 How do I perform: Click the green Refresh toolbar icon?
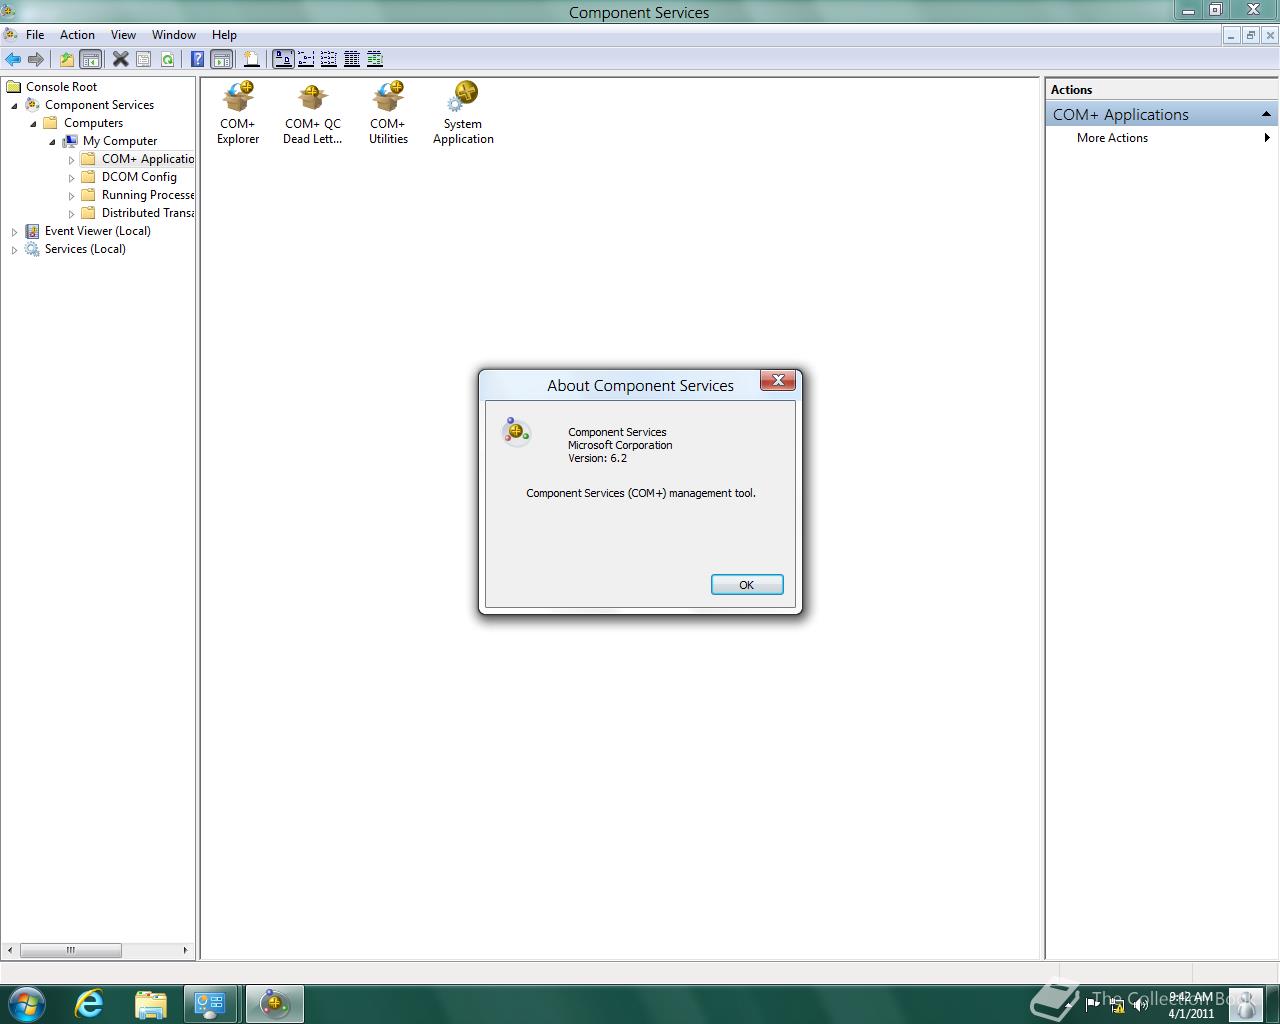tap(167, 59)
